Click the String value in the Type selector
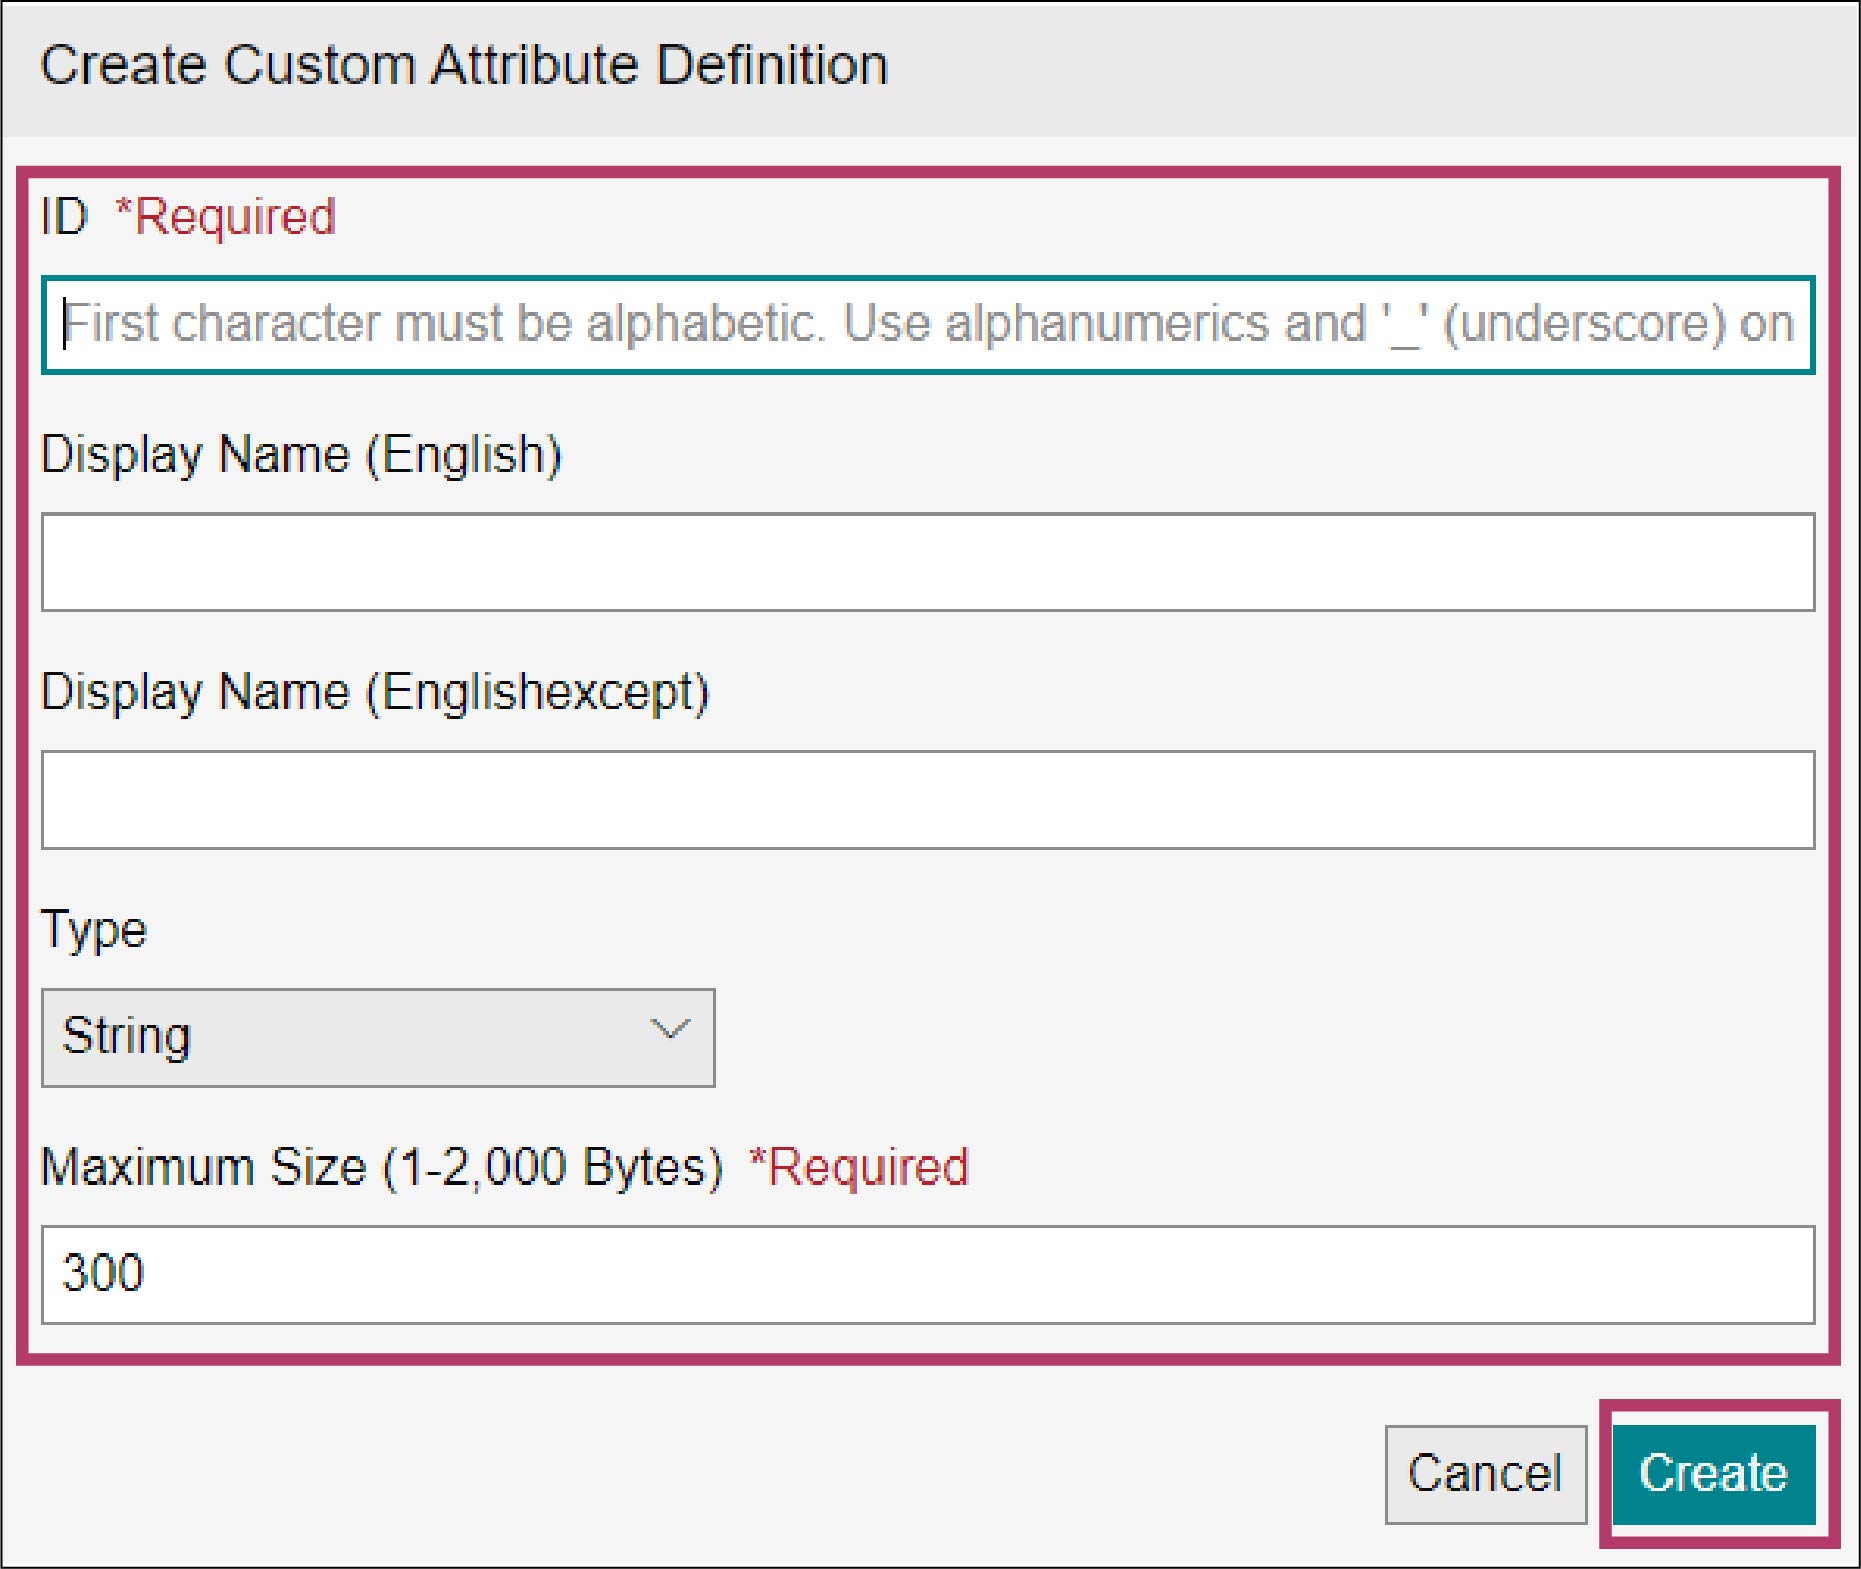 pos(127,1036)
